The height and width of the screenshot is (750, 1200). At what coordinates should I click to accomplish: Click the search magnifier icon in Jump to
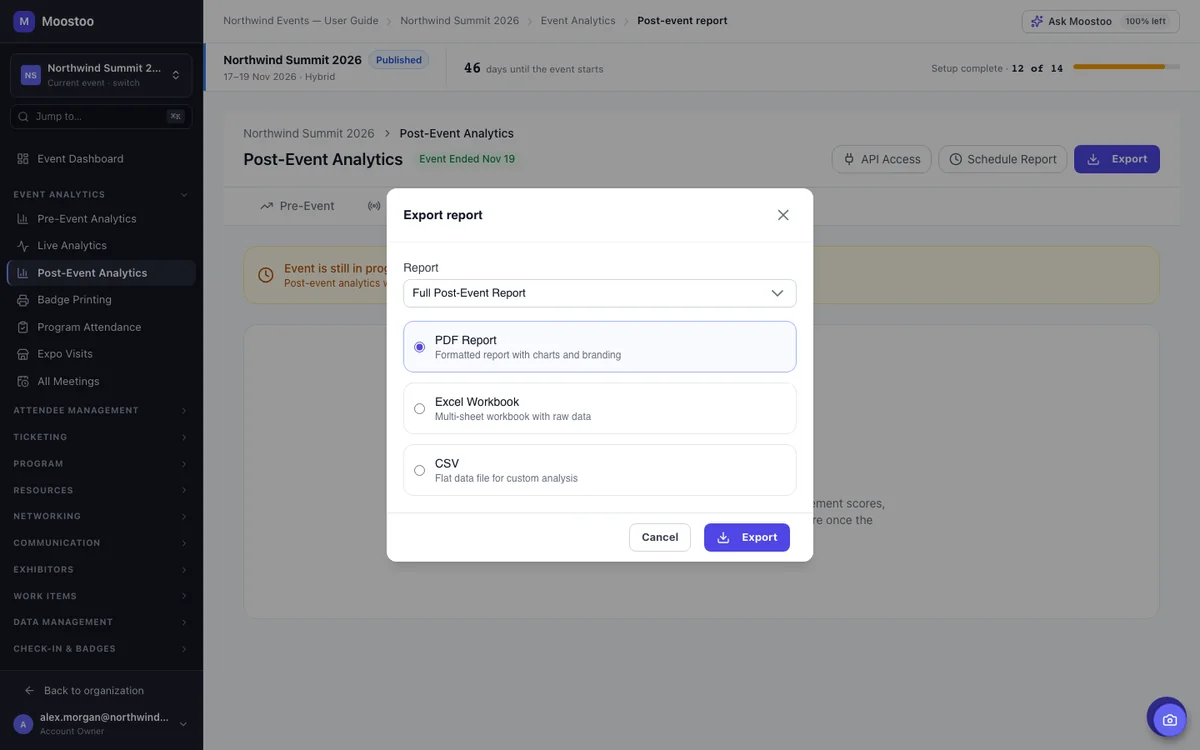point(24,116)
